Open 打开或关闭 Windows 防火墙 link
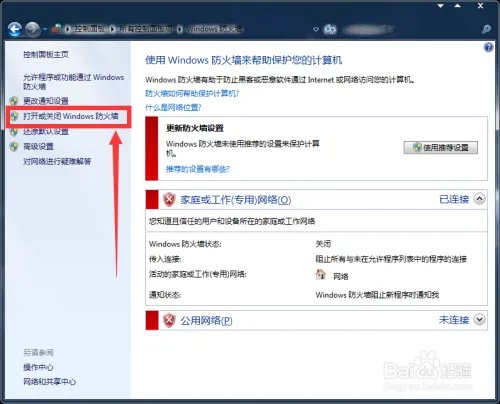Screen dimensions: 500x404 71,116
